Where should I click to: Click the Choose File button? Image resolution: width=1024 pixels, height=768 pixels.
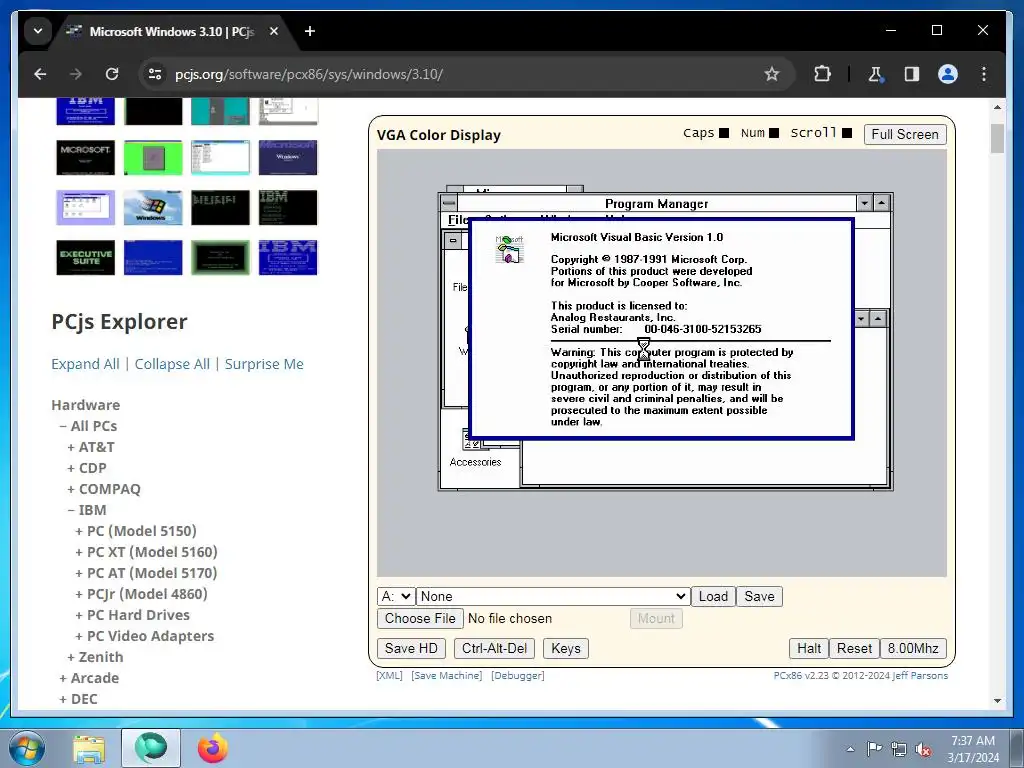click(x=420, y=618)
